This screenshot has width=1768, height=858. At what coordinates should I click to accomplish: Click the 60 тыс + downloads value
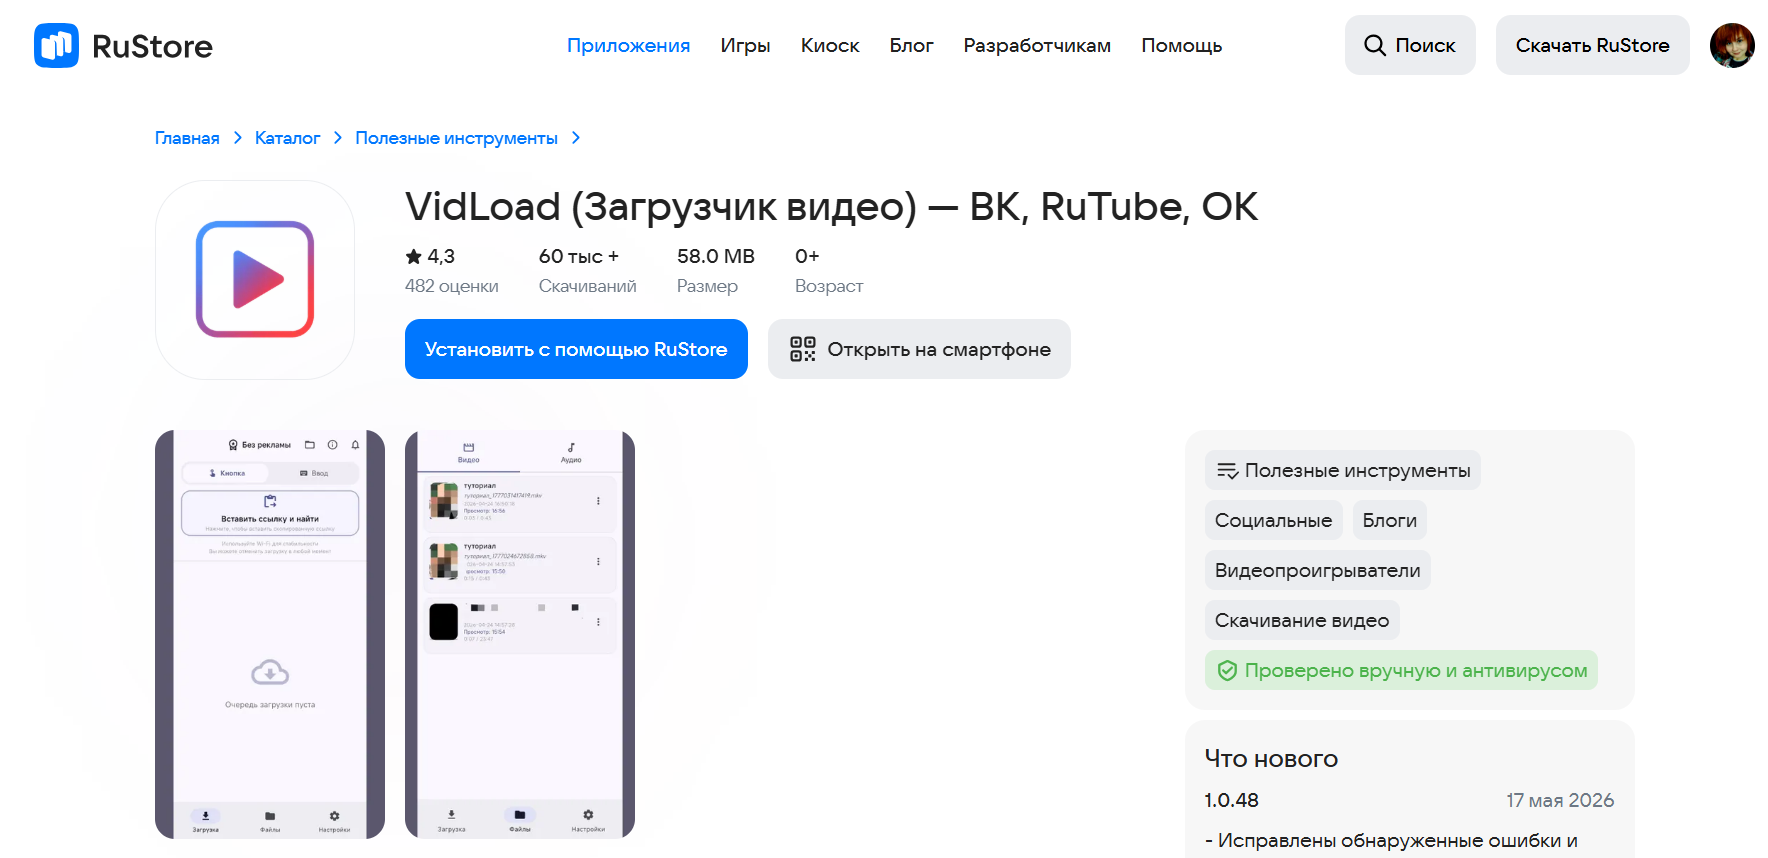click(579, 257)
